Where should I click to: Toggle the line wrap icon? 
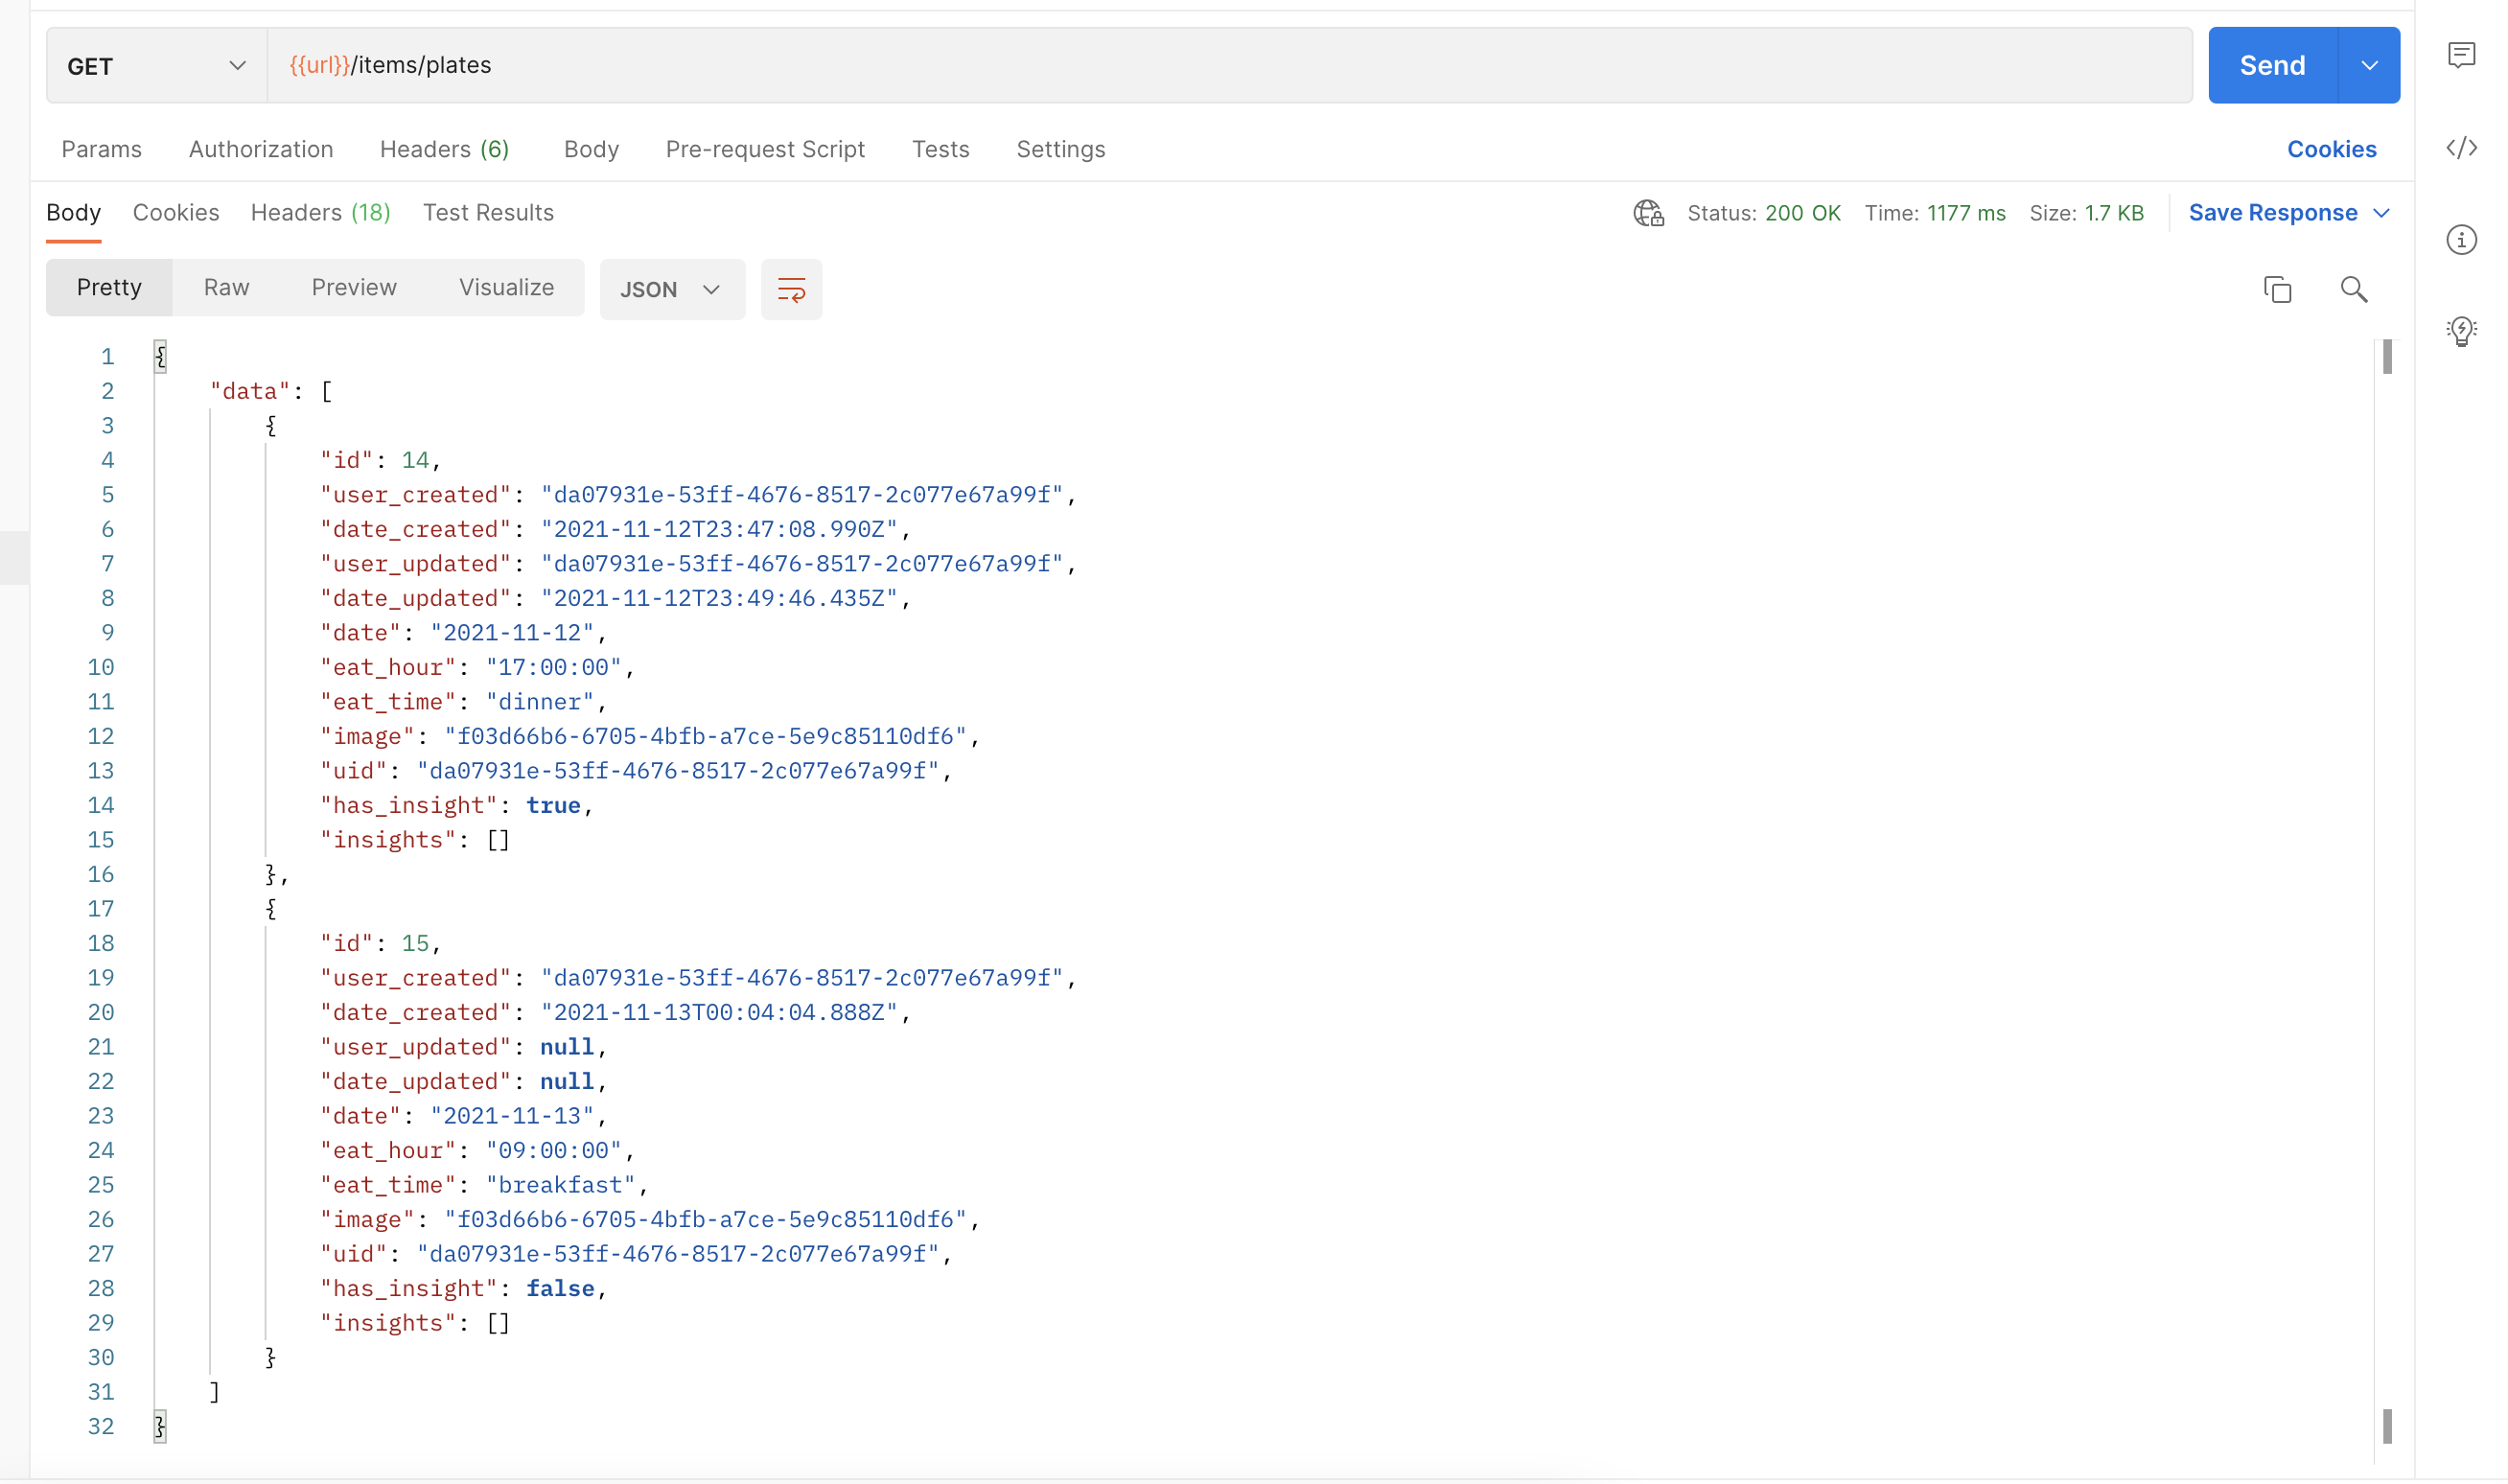(791, 290)
